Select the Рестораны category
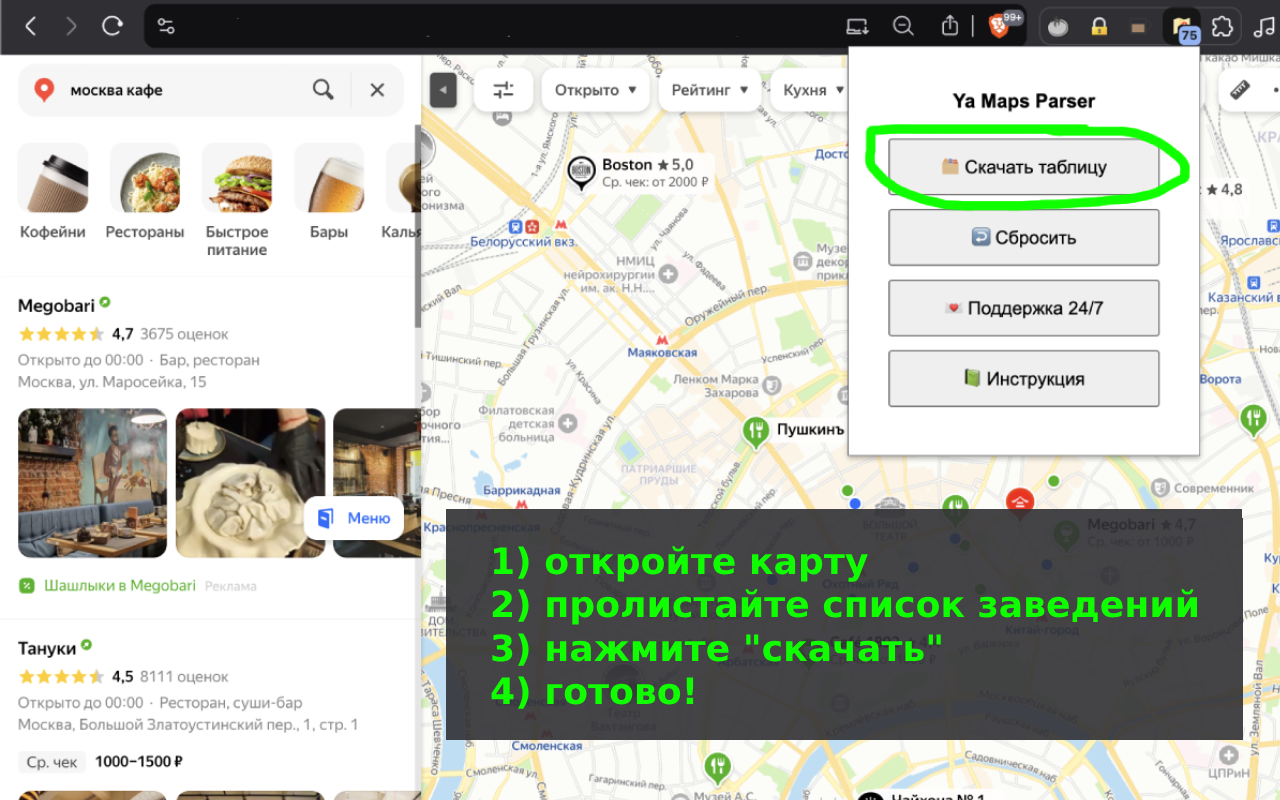 tap(145, 191)
